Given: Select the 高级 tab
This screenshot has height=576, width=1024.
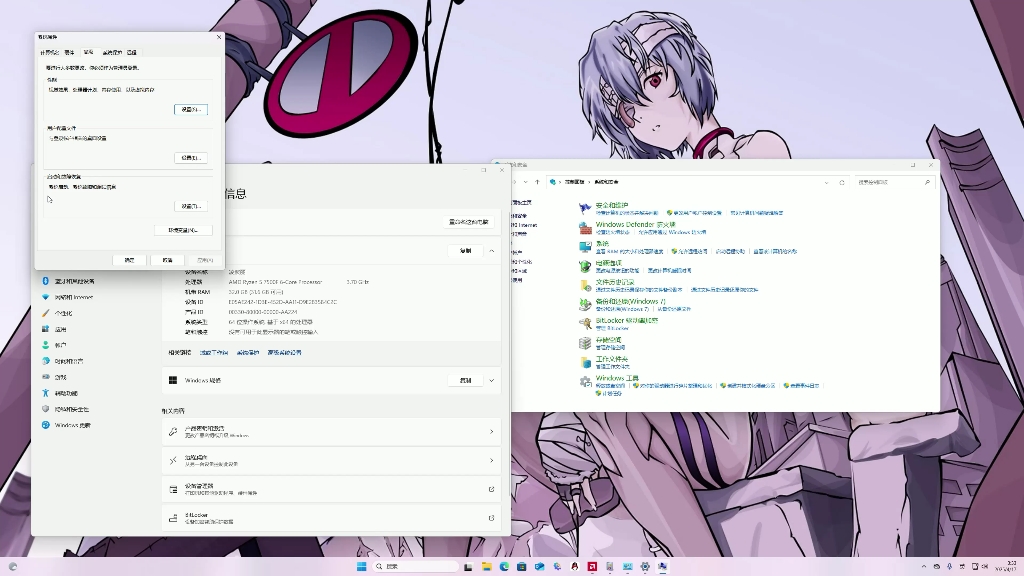Looking at the screenshot, I should (x=88, y=52).
